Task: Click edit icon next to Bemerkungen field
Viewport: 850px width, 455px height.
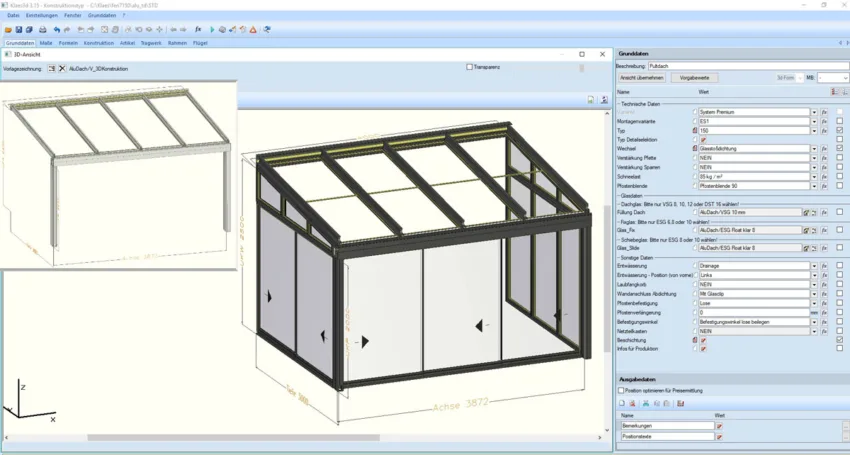Action: coord(720,426)
